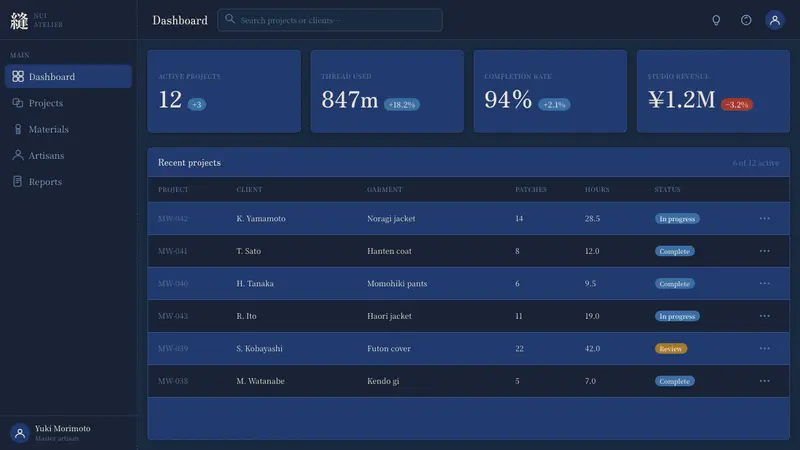Click the Review status on Futon cover
Viewport: 800px width, 450px height.
670,349
